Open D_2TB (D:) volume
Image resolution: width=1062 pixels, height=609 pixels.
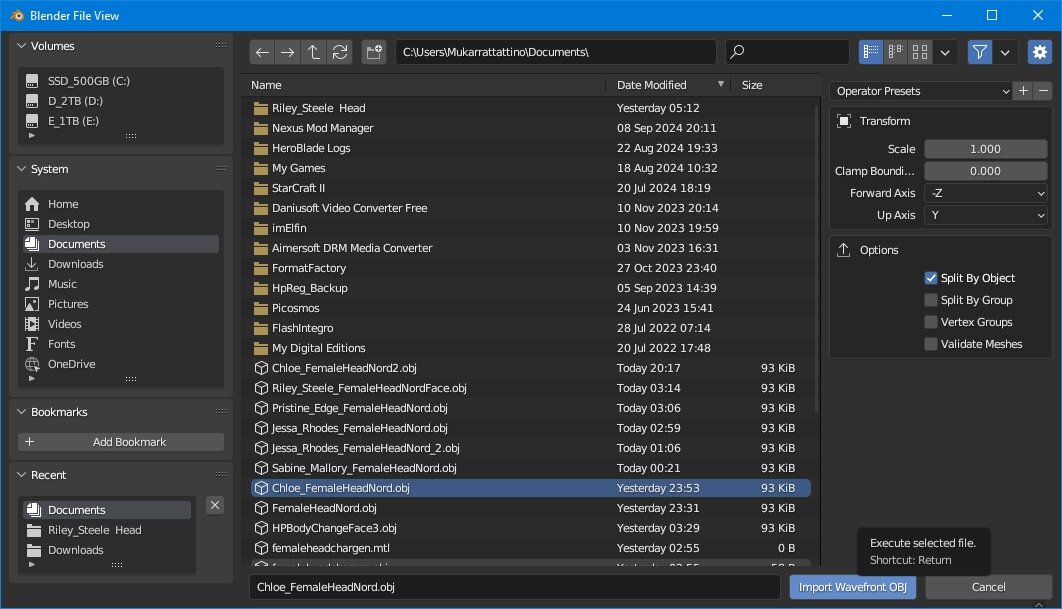(x=121, y=101)
